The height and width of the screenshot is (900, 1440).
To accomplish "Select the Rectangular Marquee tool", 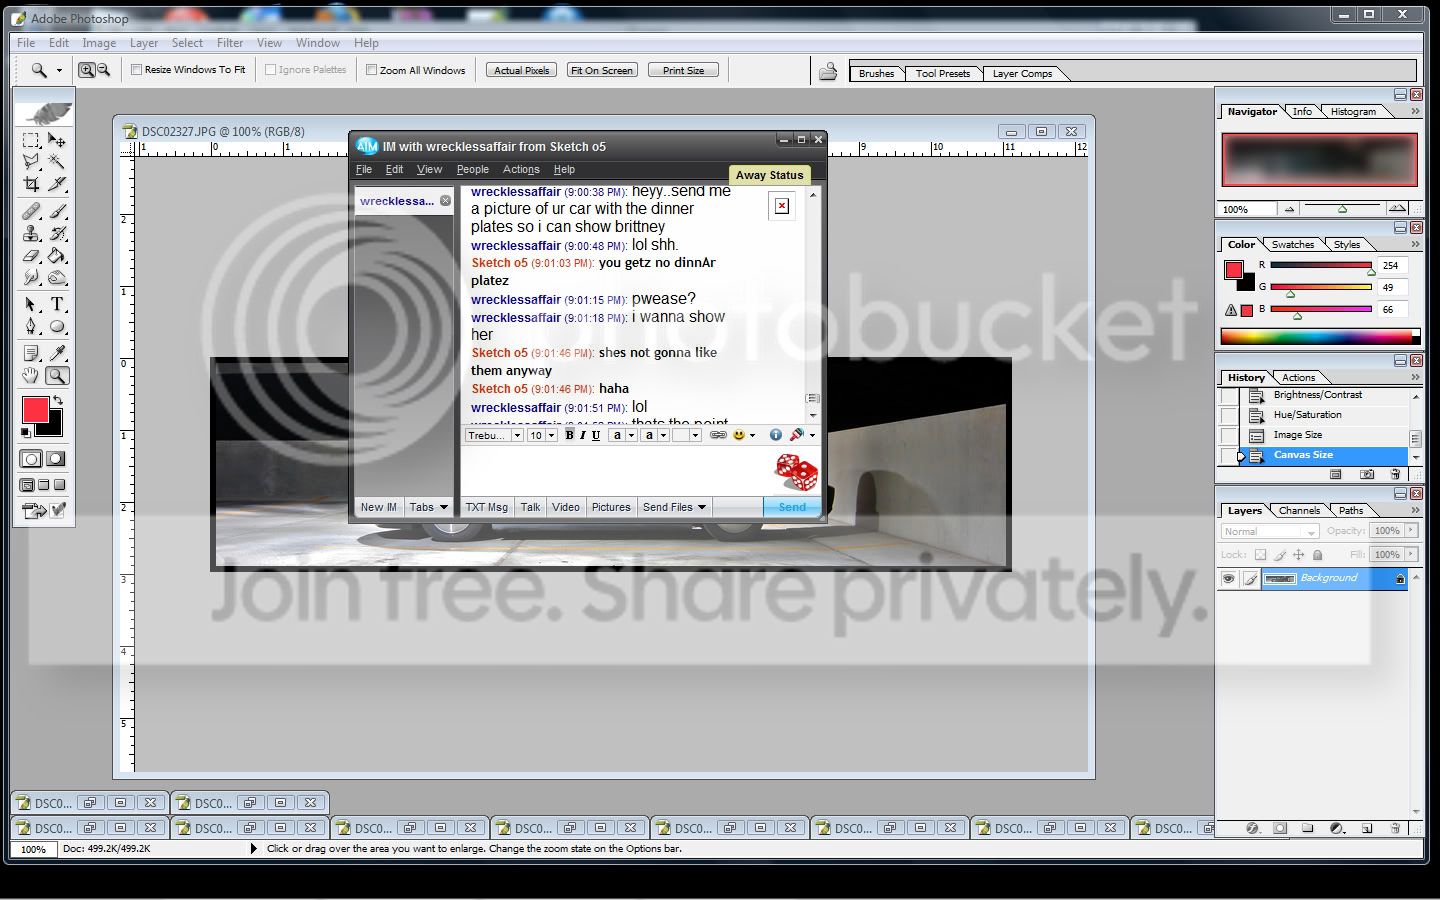I will tap(31, 140).
